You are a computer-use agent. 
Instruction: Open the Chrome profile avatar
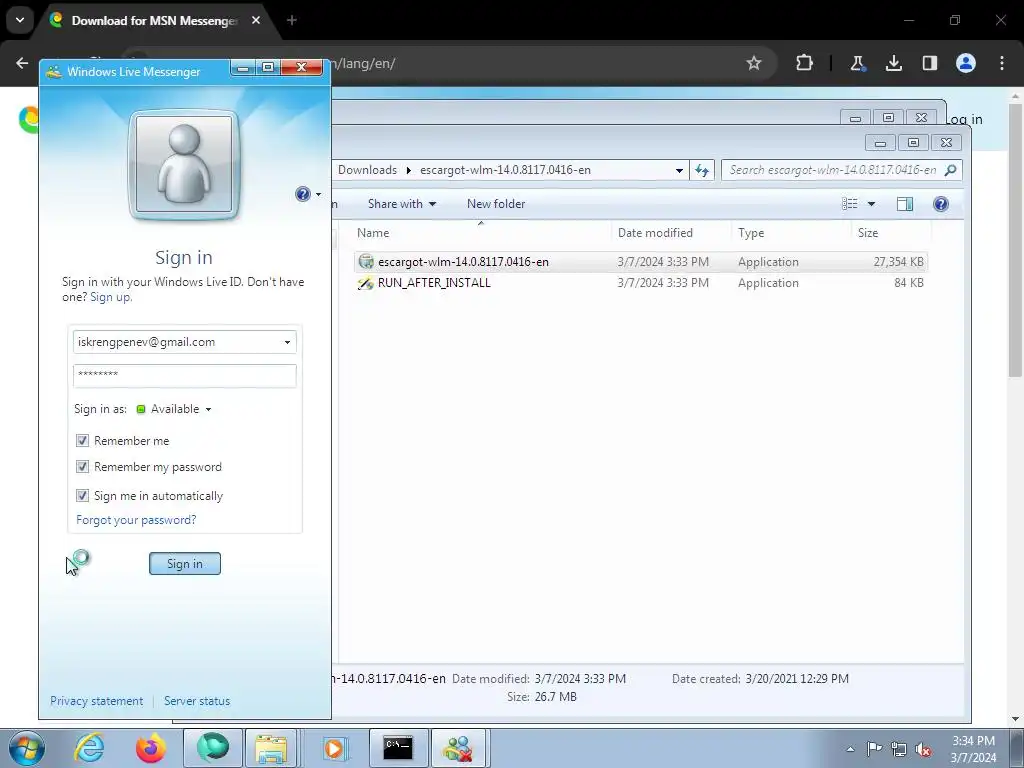click(x=966, y=63)
